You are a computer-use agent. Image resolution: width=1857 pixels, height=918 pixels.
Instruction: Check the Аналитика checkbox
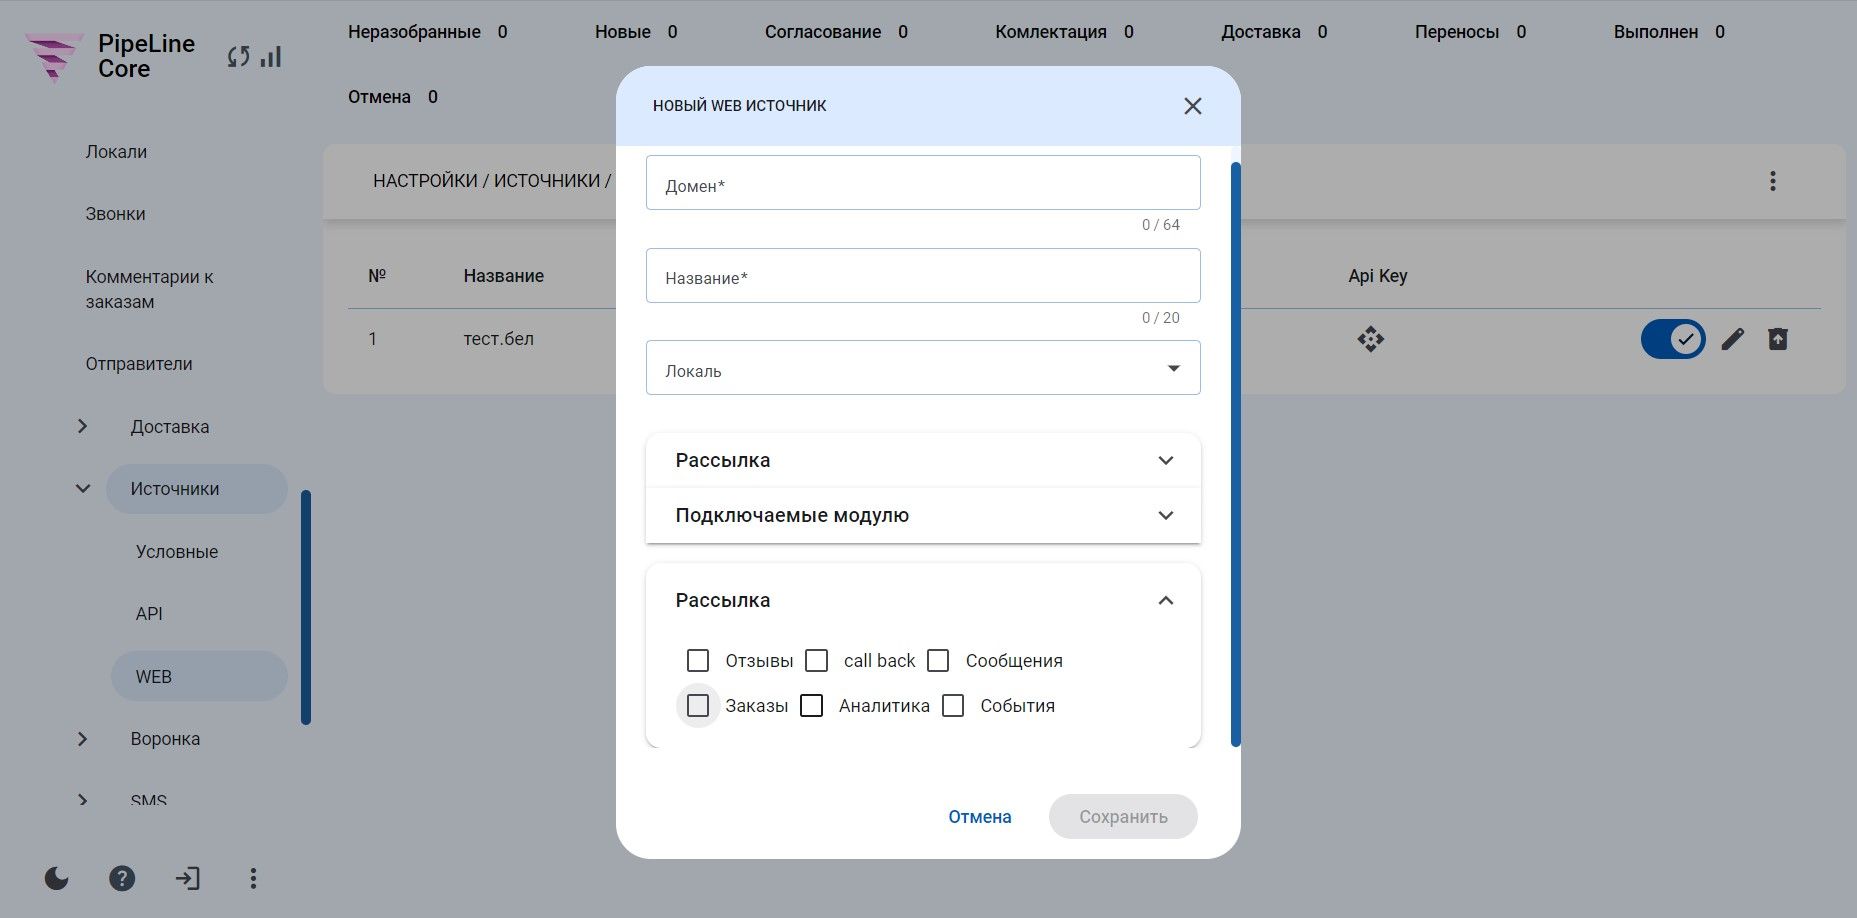click(812, 706)
